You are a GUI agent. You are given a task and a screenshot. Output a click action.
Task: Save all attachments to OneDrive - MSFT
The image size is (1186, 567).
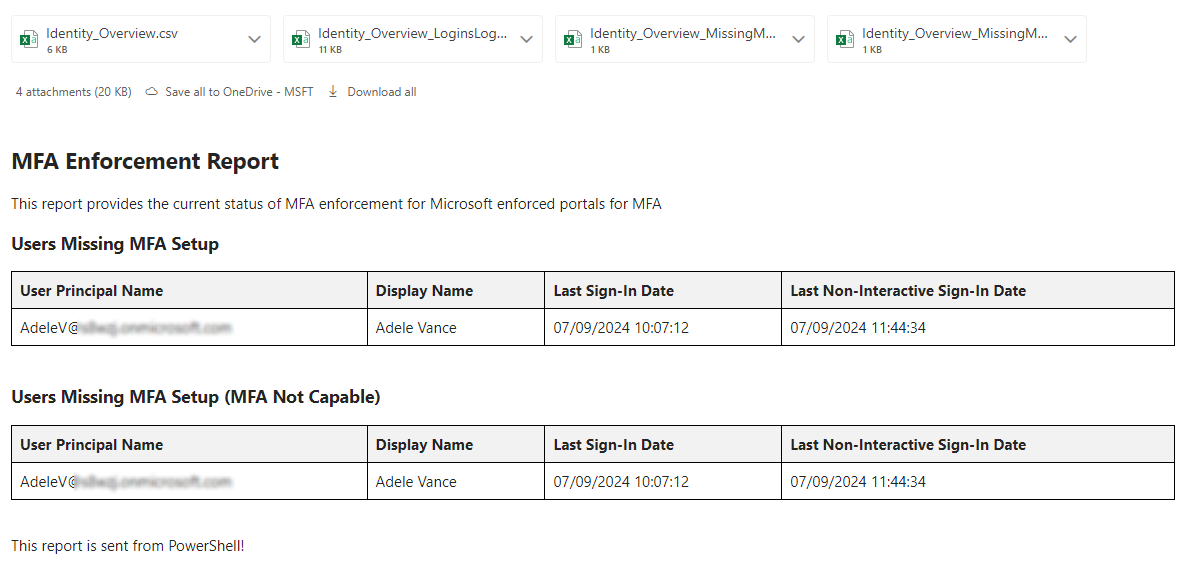coord(239,92)
